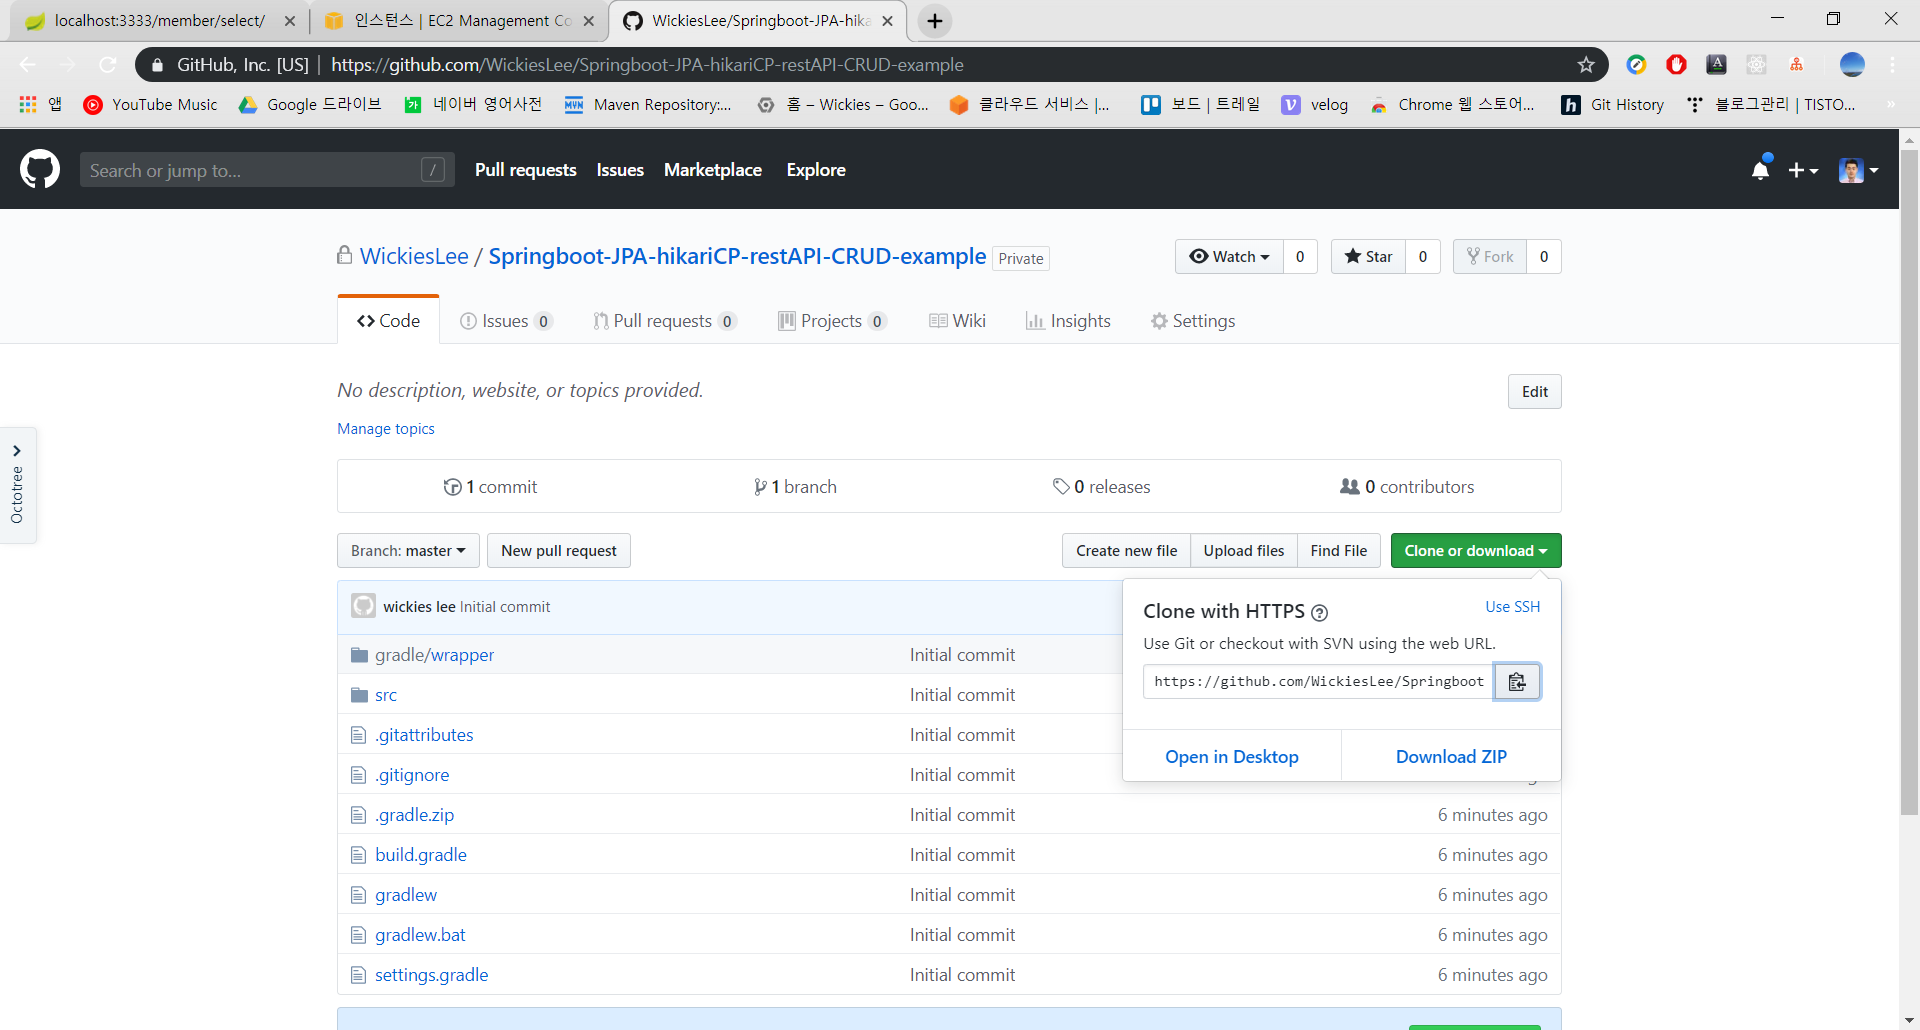Switch to localhost:3333 browser tab
Image resolution: width=1920 pixels, height=1030 pixels.
(x=159, y=21)
